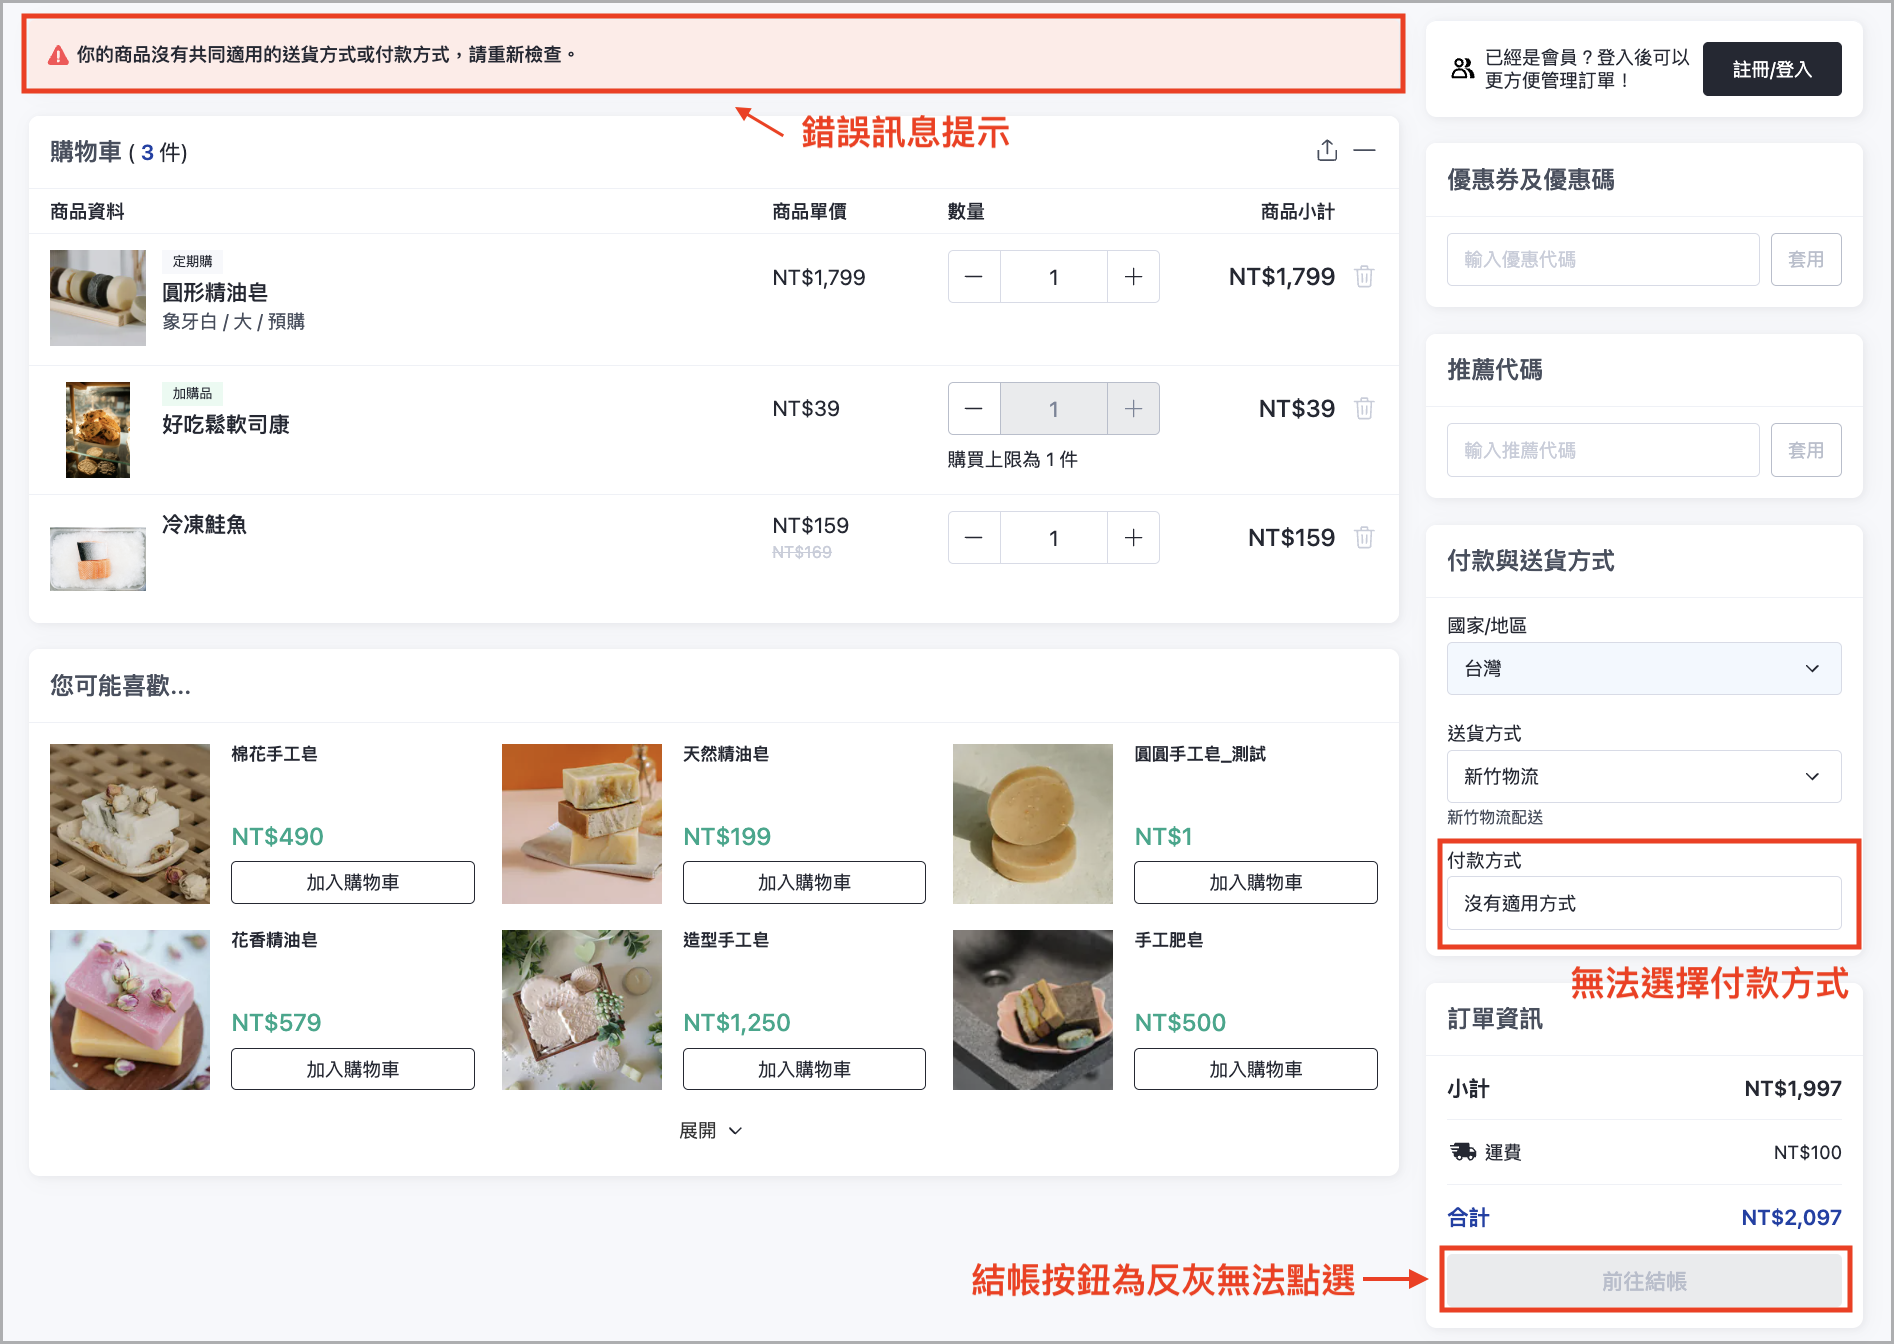Image resolution: width=1894 pixels, height=1344 pixels.
Task: Add 棉花手工皂 to cart
Action: [353, 882]
